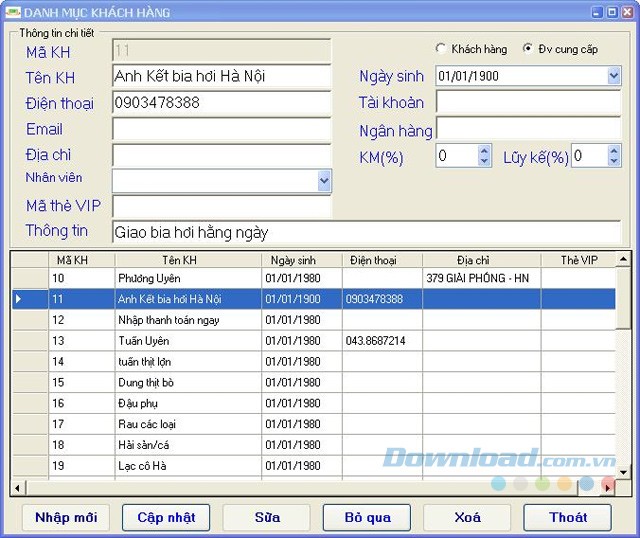The width and height of the screenshot is (640, 538).
Task: Expand the Nhân viên combo box
Action: coord(324,180)
